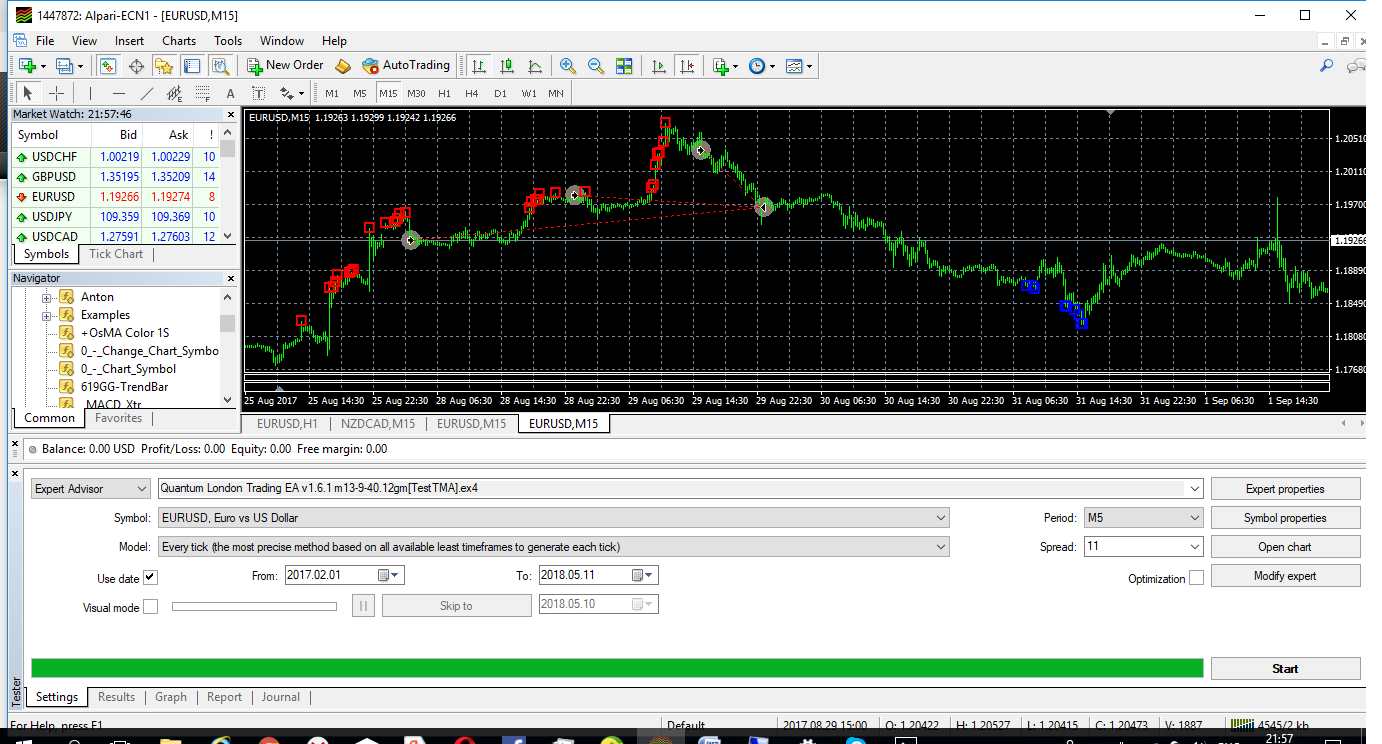1382x744 pixels.
Task: Toggle the Use date checkbox
Action: (x=150, y=577)
